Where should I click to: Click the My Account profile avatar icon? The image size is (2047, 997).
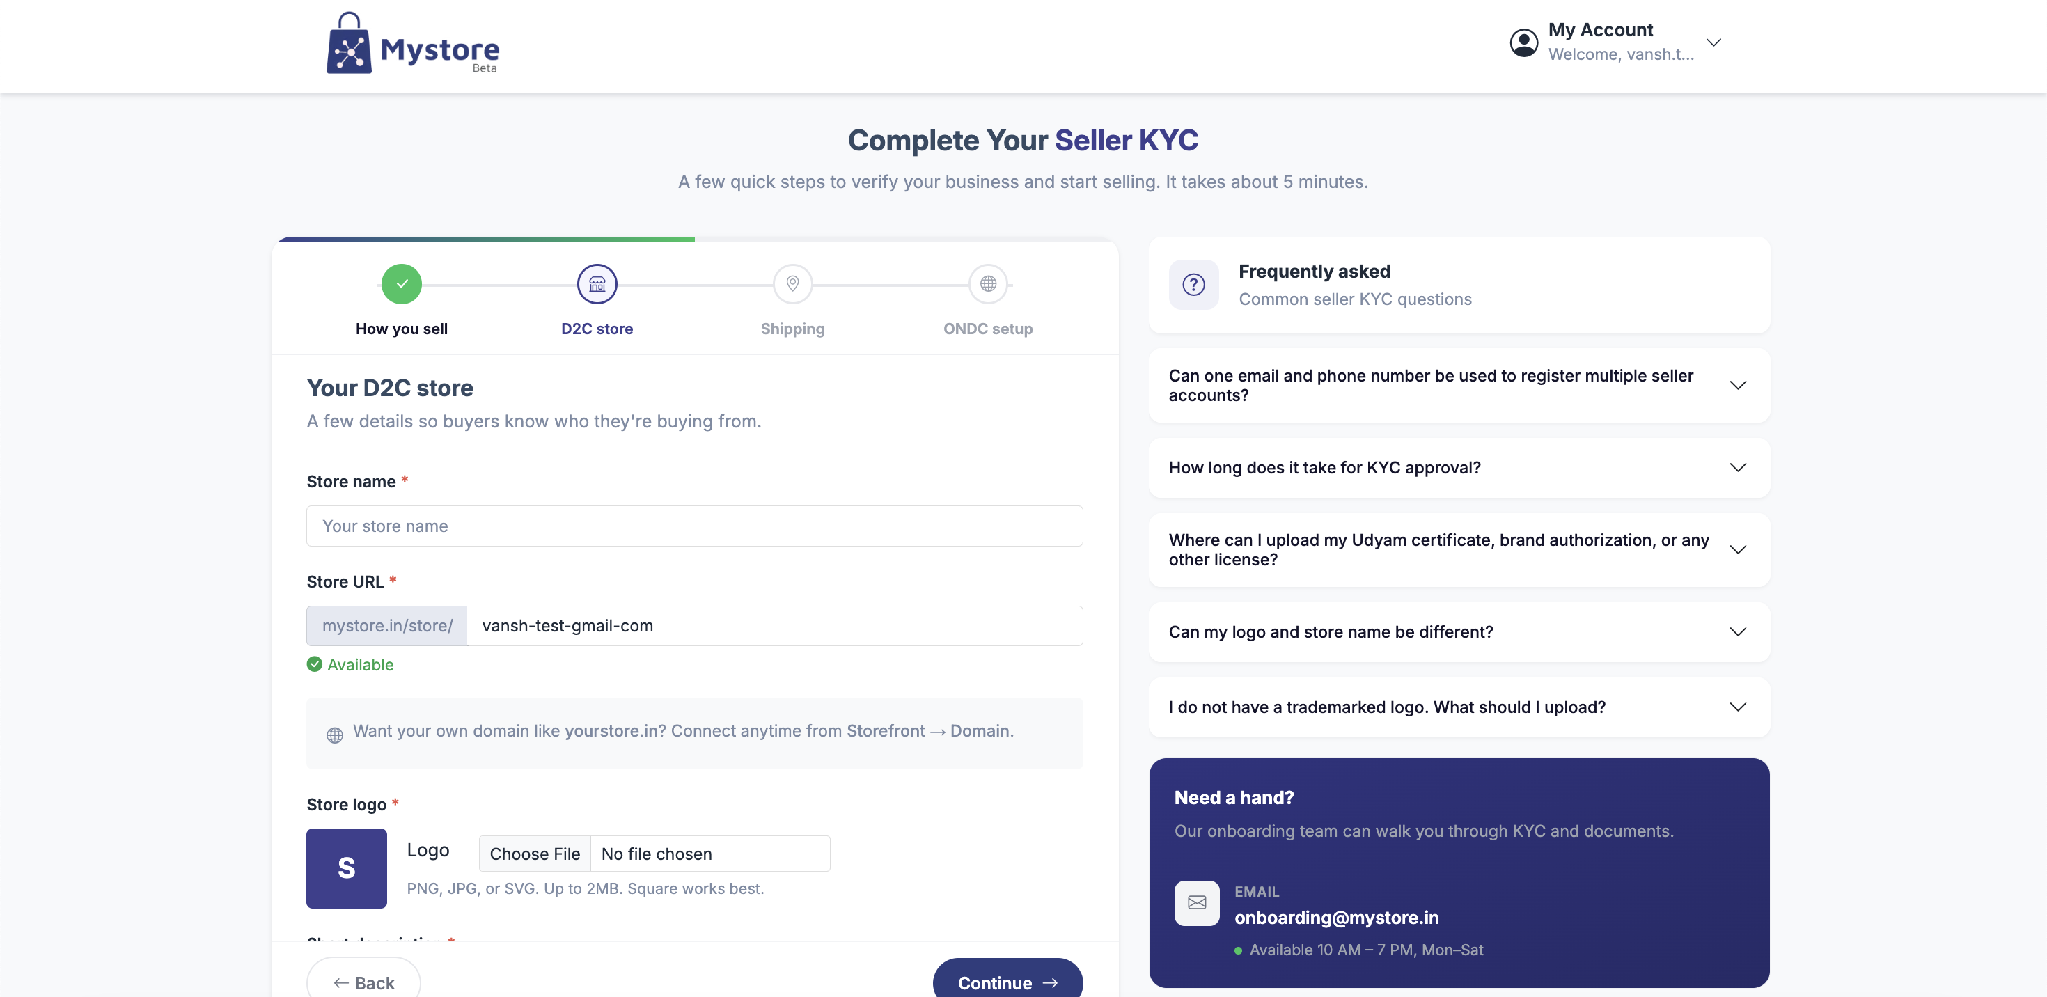[x=1523, y=43]
